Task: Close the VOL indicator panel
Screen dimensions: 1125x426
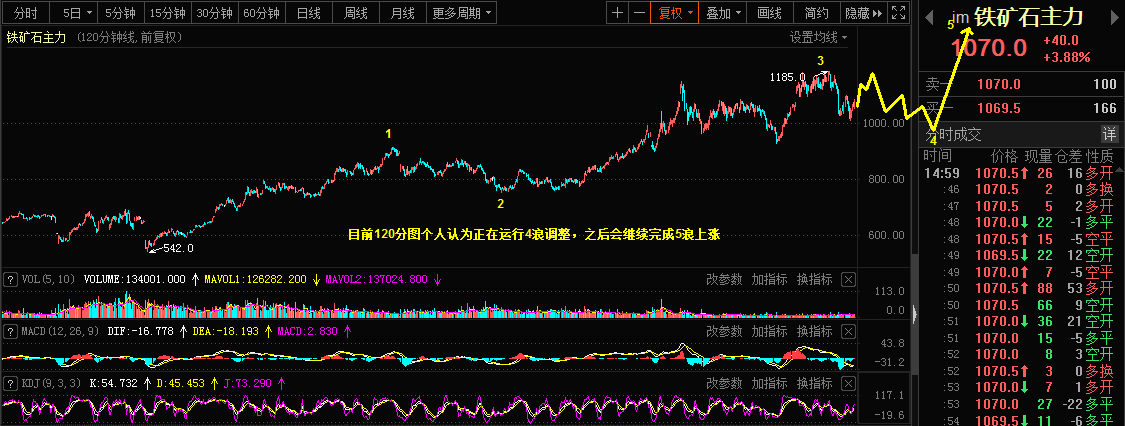Action: click(x=848, y=280)
